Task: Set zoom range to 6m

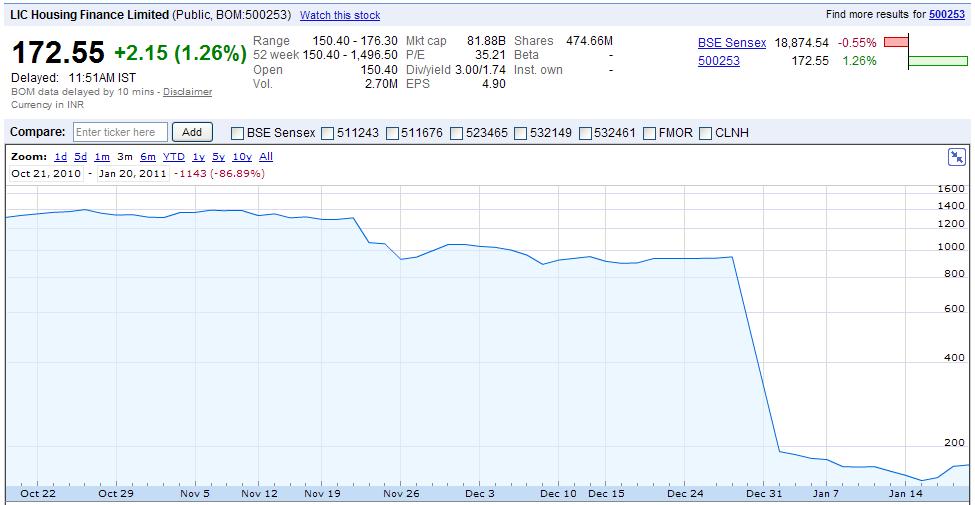Action: point(147,157)
